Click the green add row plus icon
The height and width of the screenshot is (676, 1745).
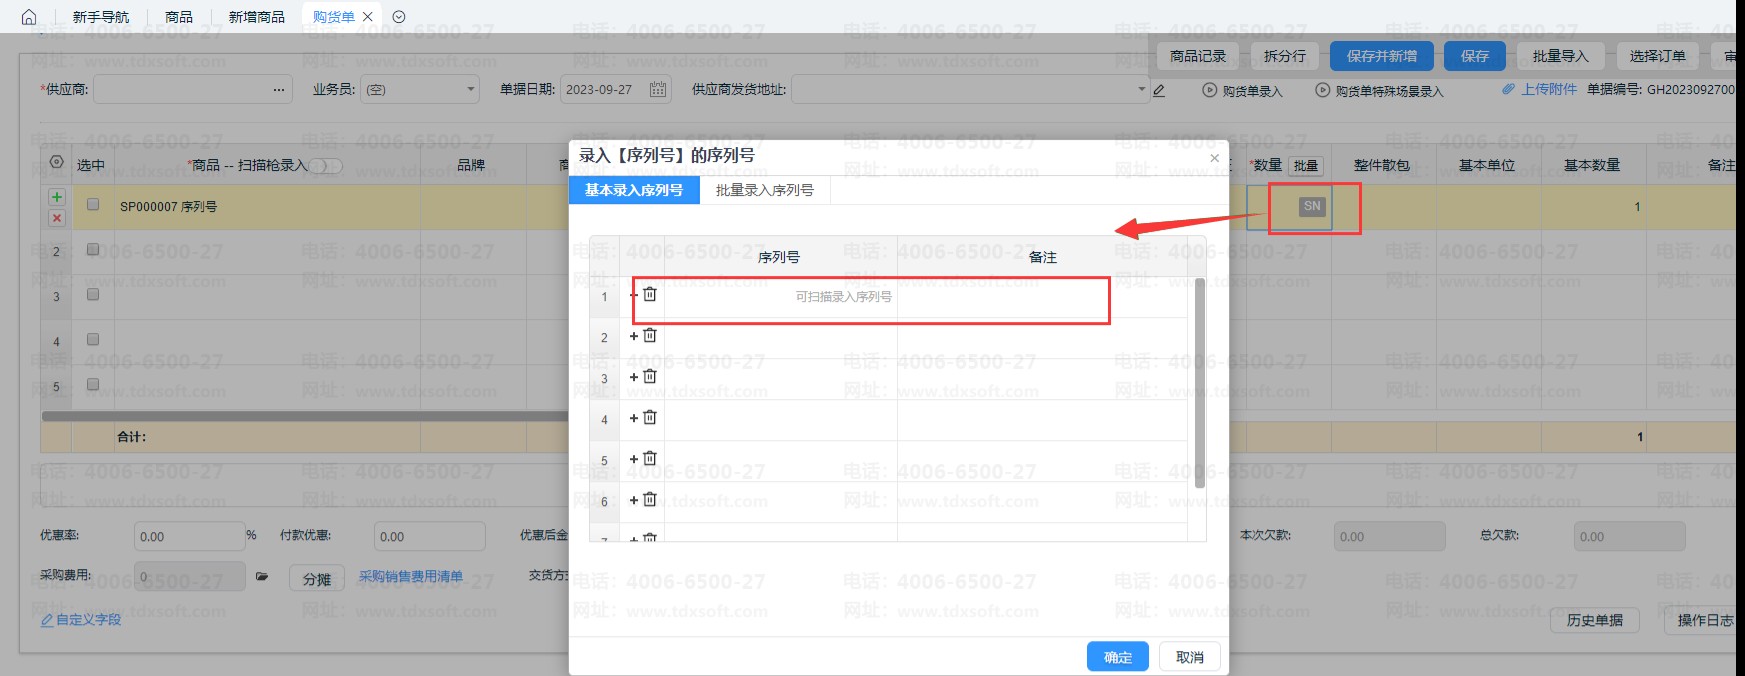tap(57, 197)
